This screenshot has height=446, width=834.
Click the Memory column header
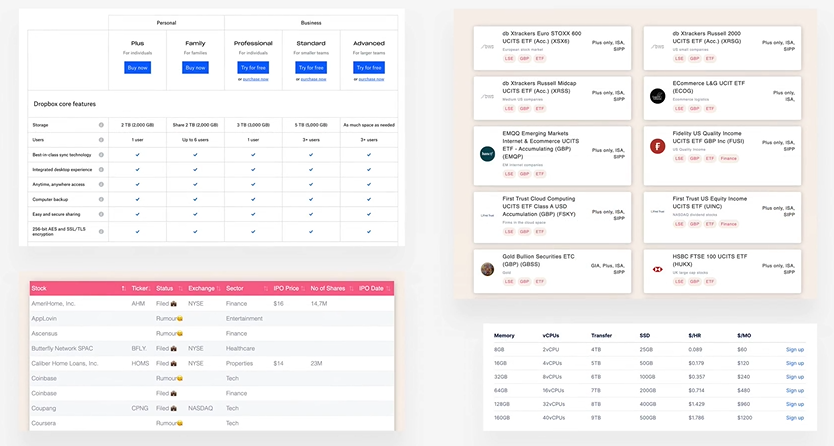pyautogui.click(x=504, y=335)
